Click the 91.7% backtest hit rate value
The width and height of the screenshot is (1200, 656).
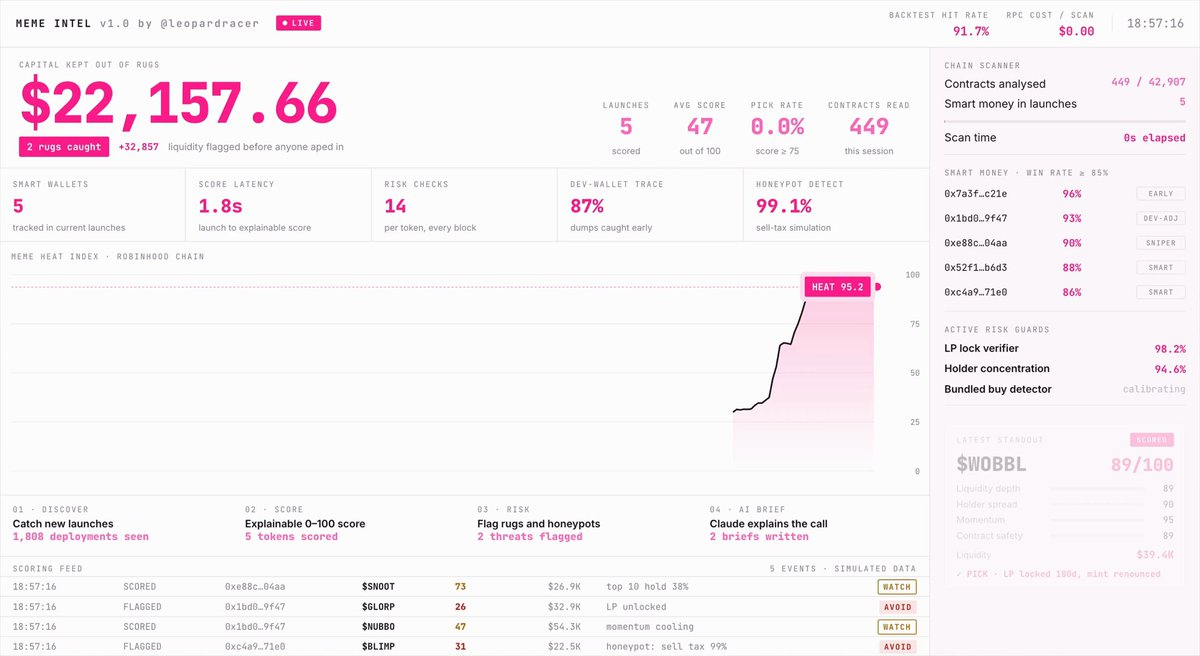point(970,31)
